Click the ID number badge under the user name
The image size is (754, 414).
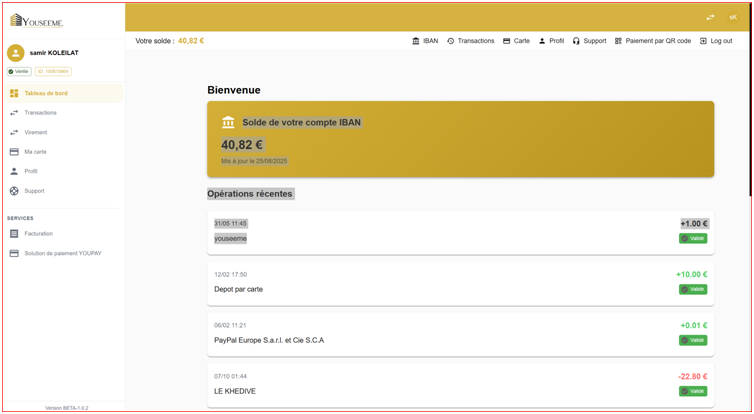(53, 72)
